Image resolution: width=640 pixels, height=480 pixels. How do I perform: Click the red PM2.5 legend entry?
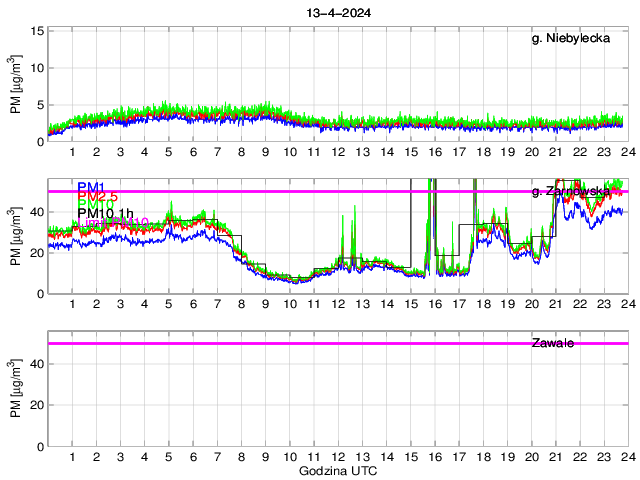[x=98, y=196]
